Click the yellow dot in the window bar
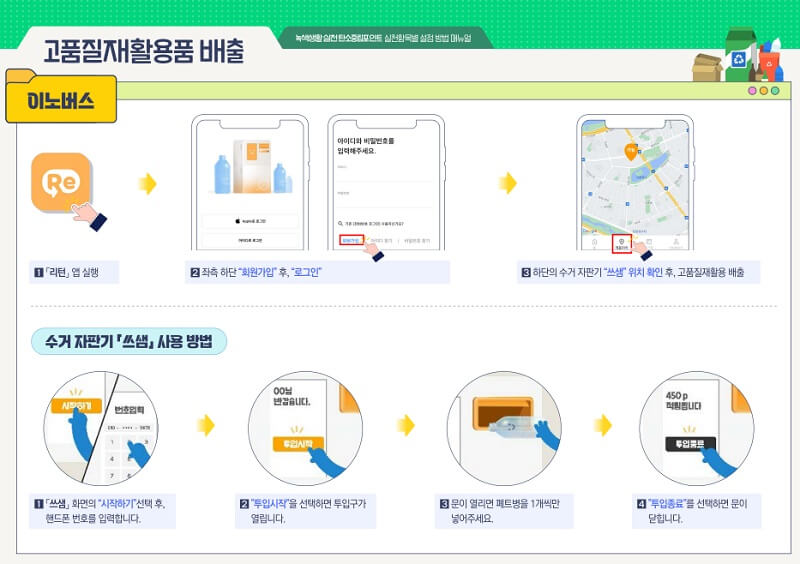Screen dimensions: 800x564 [x=764, y=91]
